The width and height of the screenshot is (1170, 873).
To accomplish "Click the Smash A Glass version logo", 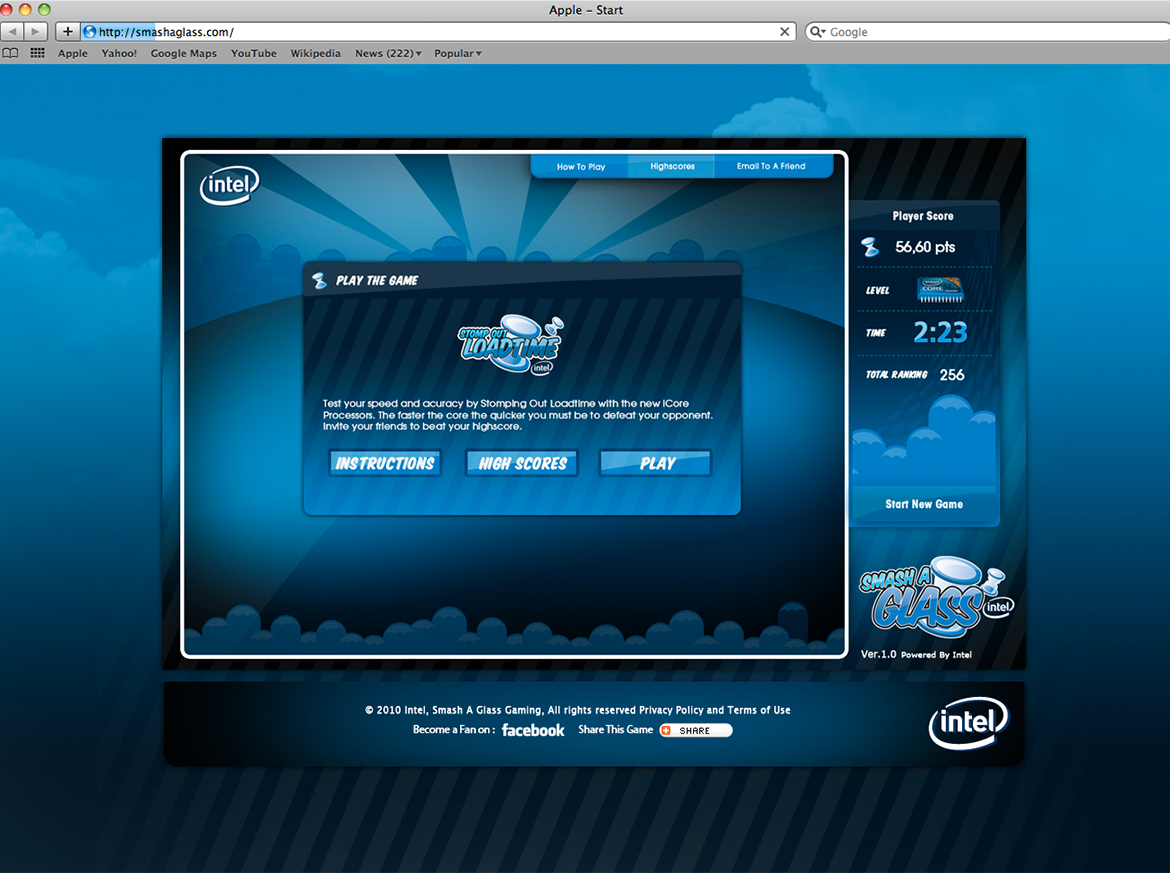I will coord(934,600).
